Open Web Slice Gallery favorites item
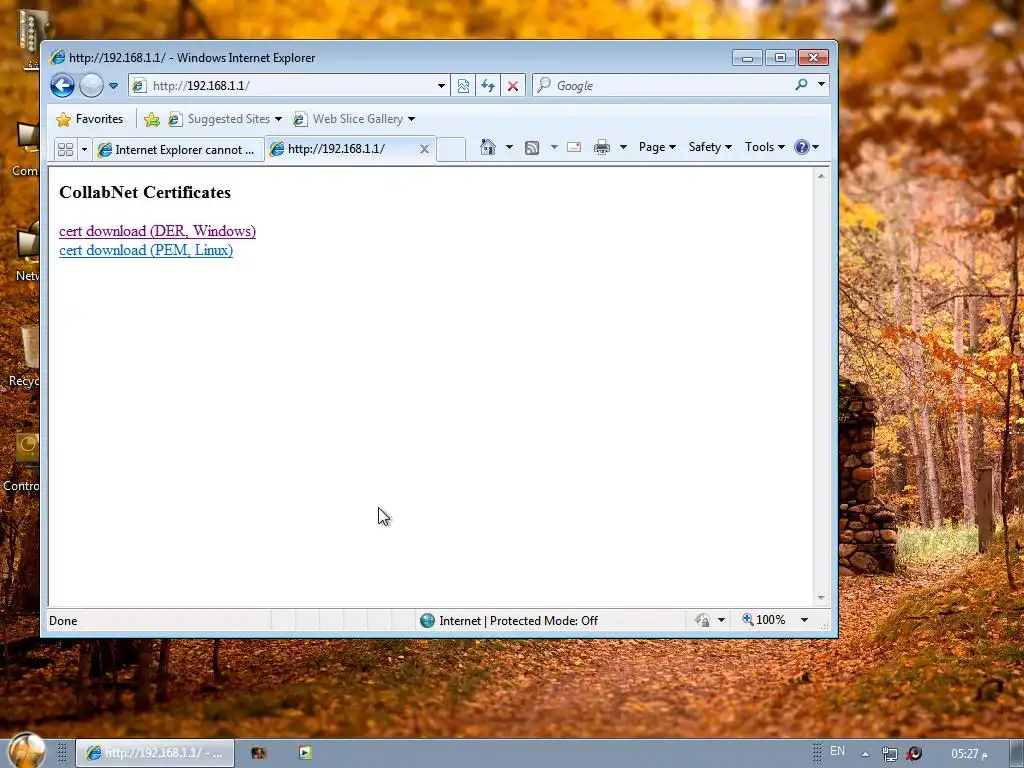Image resolution: width=1024 pixels, height=768 pixels. point(354,120)
